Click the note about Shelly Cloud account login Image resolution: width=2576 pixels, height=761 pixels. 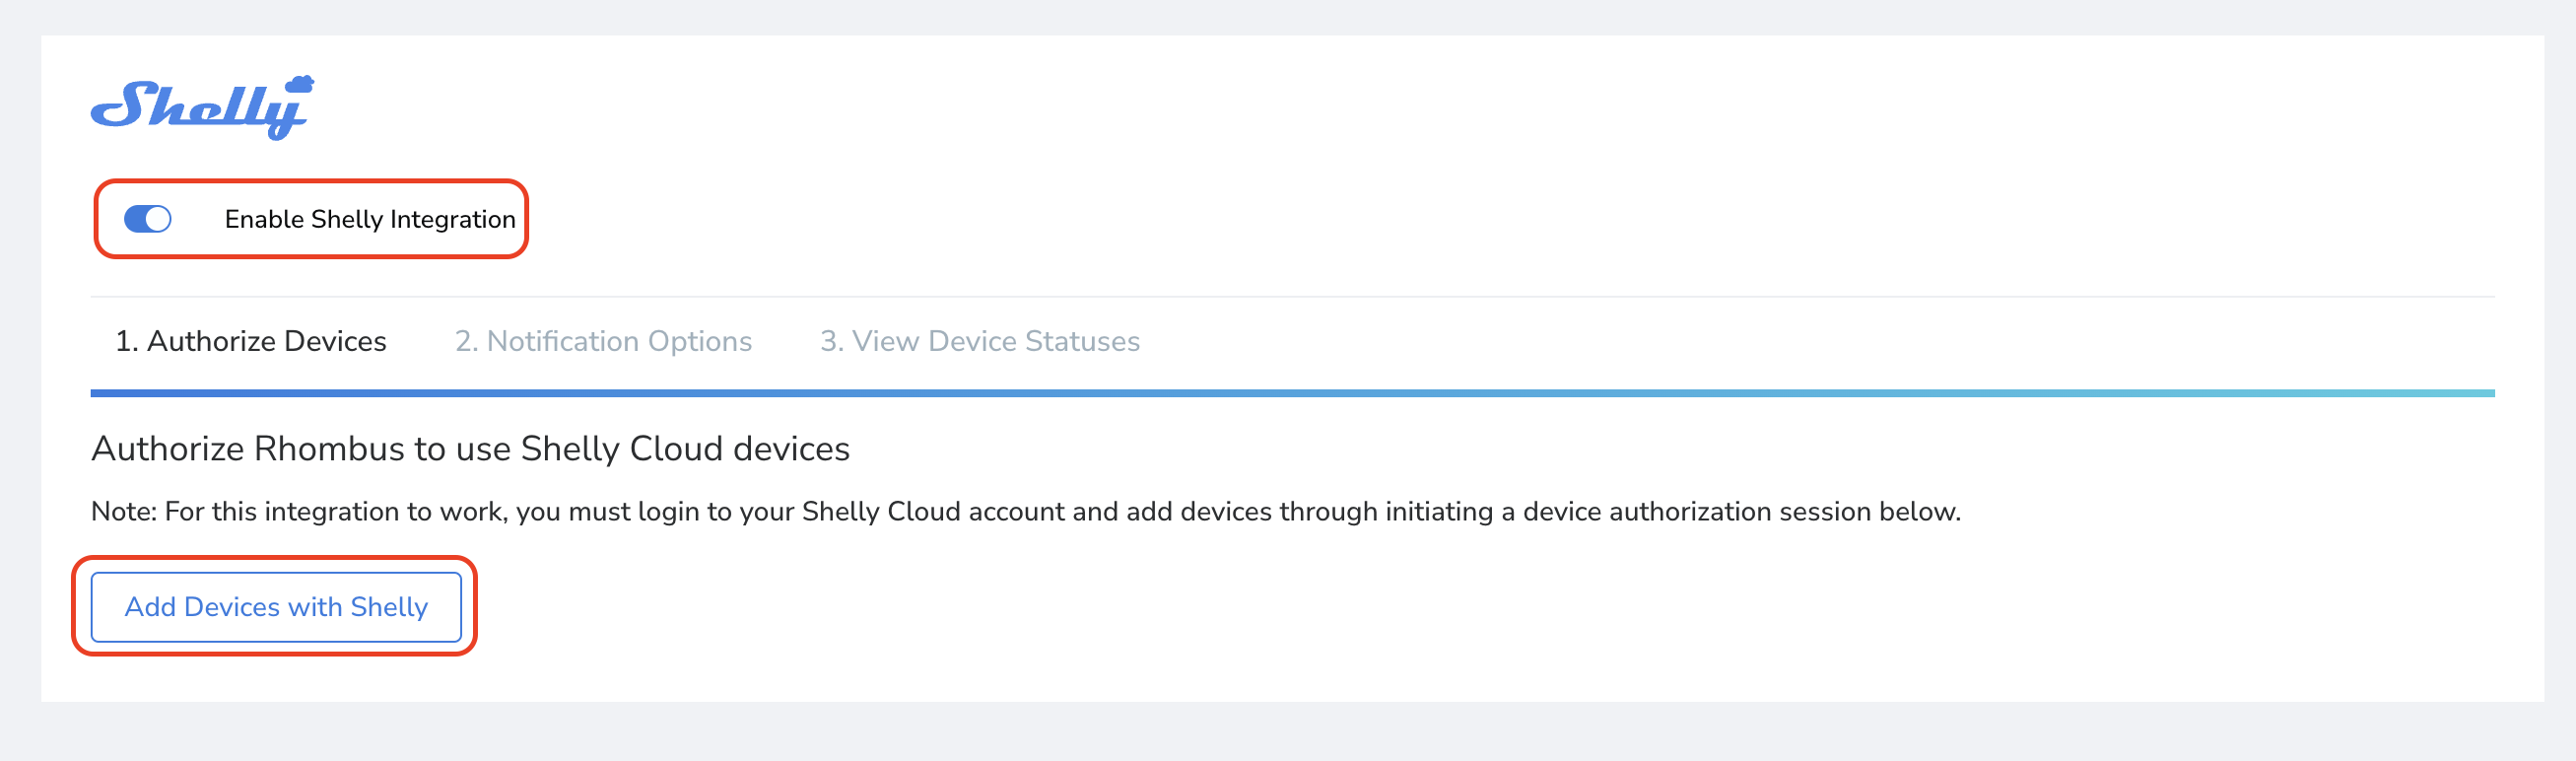click(x=1026, y=511)
